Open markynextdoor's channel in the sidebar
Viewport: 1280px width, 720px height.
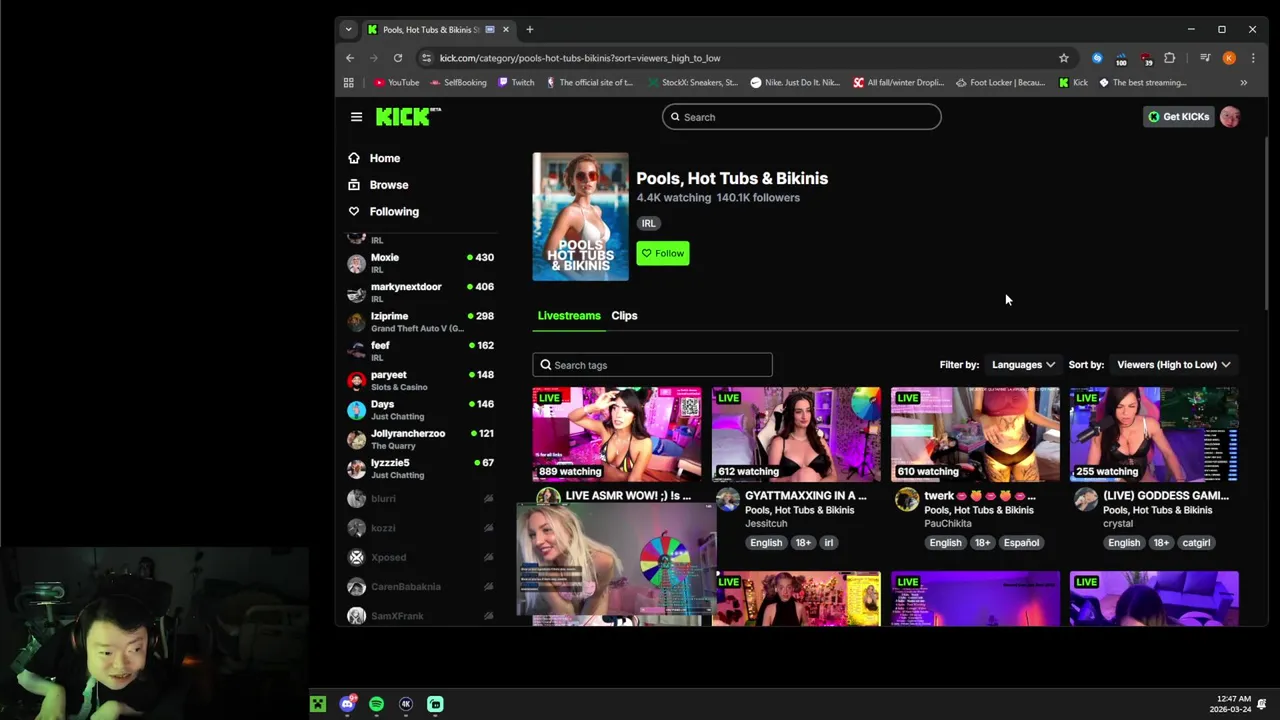tap(420, 292)
